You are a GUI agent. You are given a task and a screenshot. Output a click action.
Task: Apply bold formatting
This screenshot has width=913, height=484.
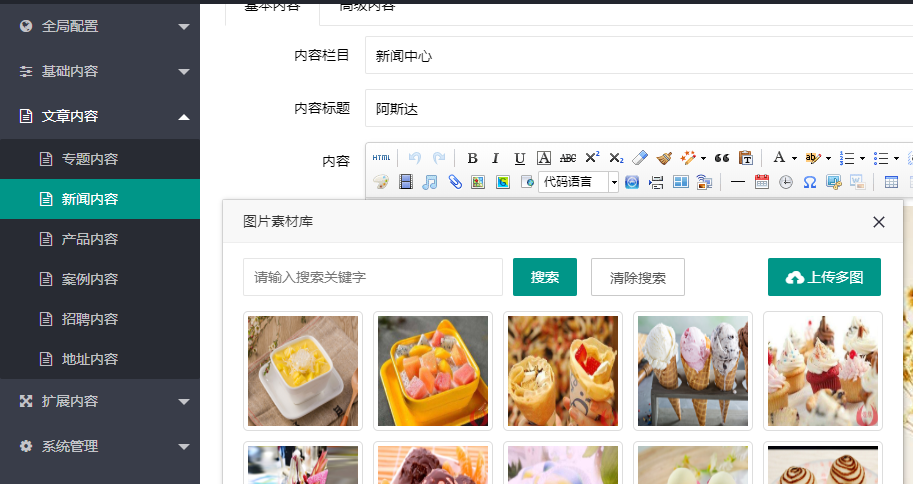click(x=472, y=158)
